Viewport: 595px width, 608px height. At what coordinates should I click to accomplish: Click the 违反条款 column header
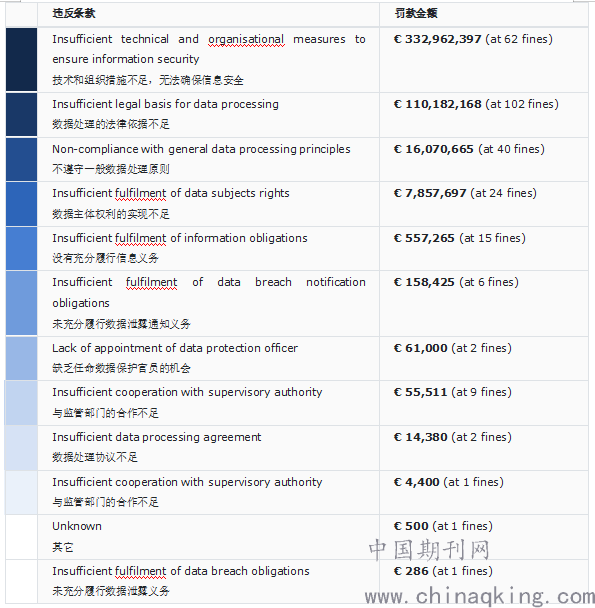74,14
